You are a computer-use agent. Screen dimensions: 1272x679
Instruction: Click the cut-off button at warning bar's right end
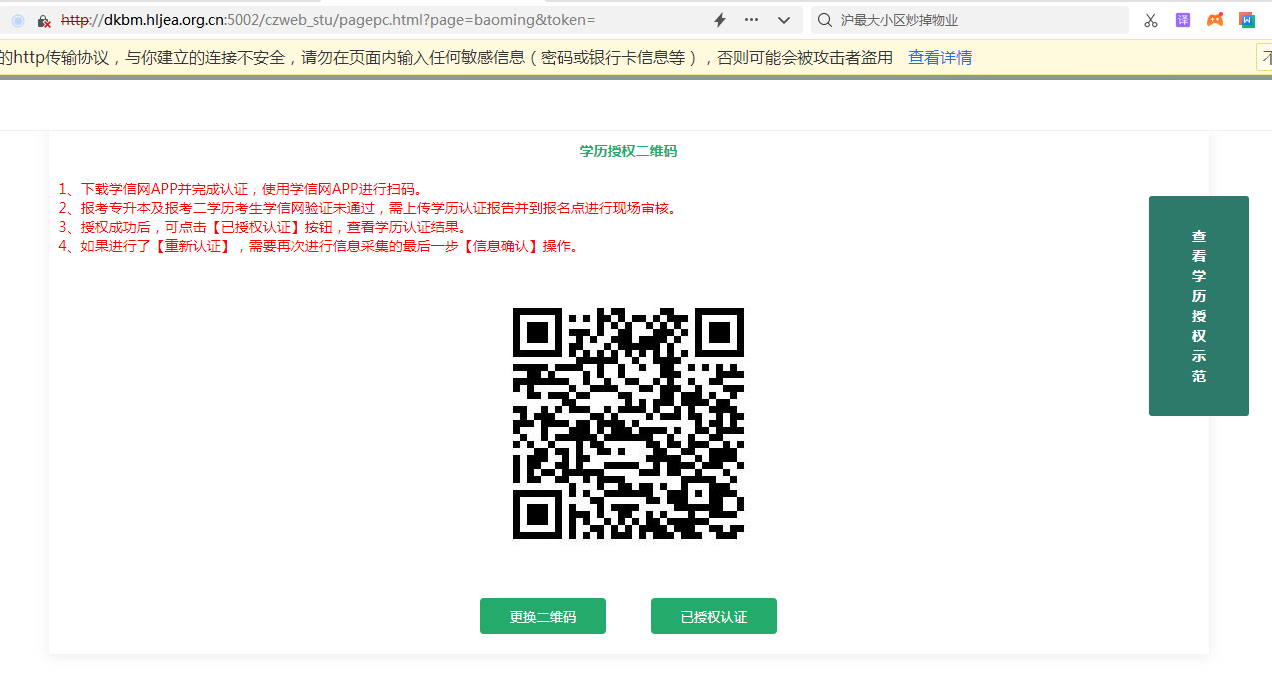pyautogui.click(x=1264, y=58)
